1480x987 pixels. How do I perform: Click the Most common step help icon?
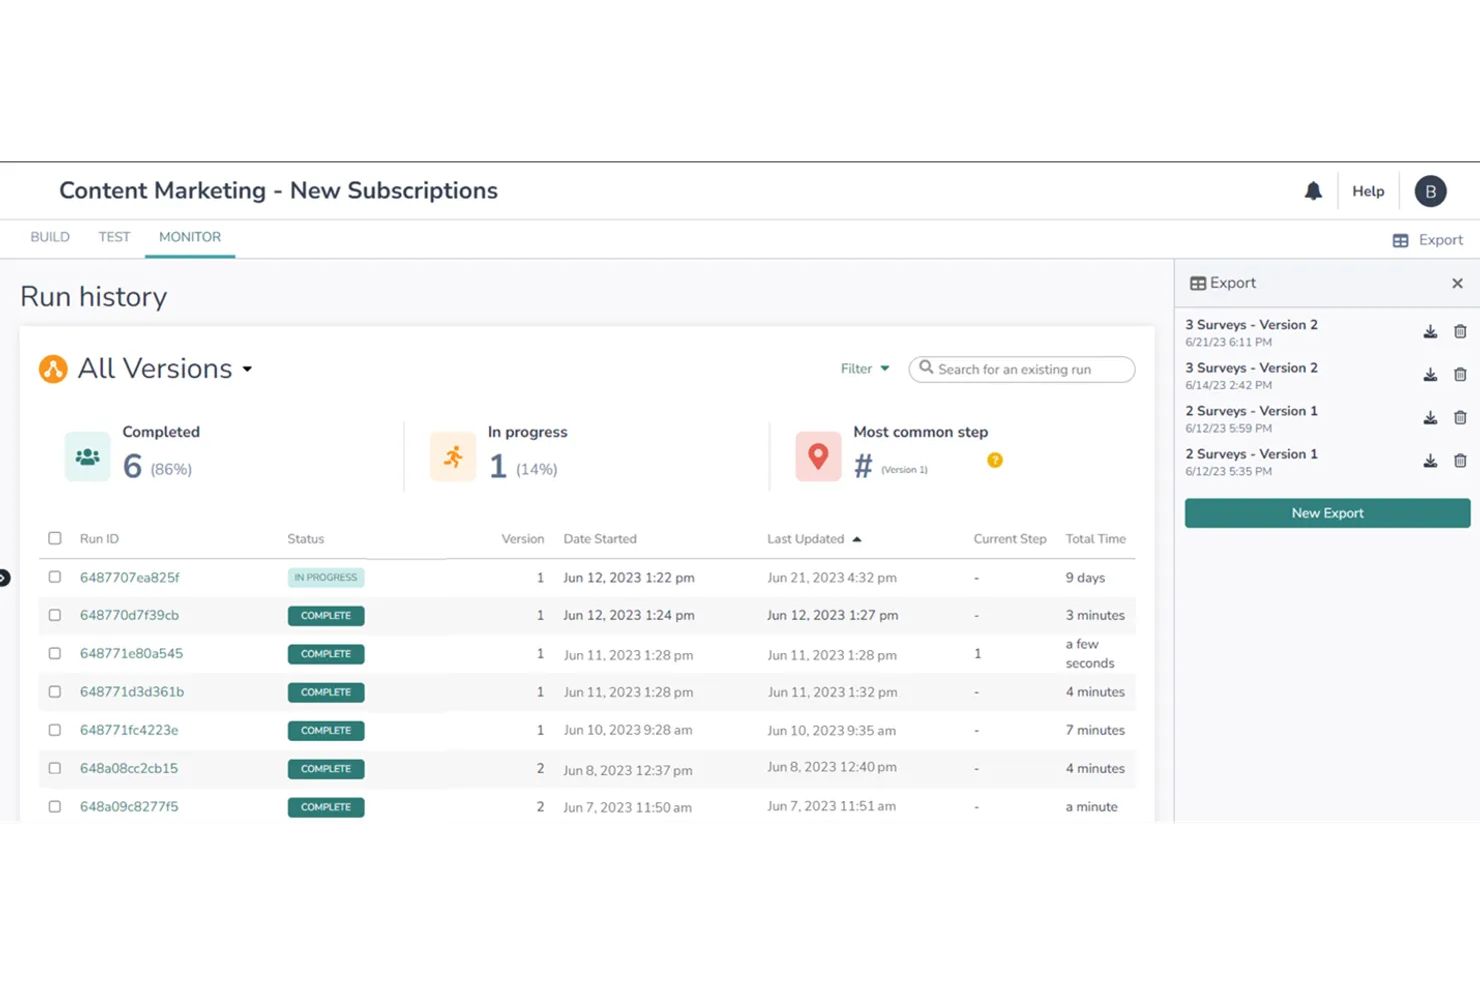click(x=994, y=460)
